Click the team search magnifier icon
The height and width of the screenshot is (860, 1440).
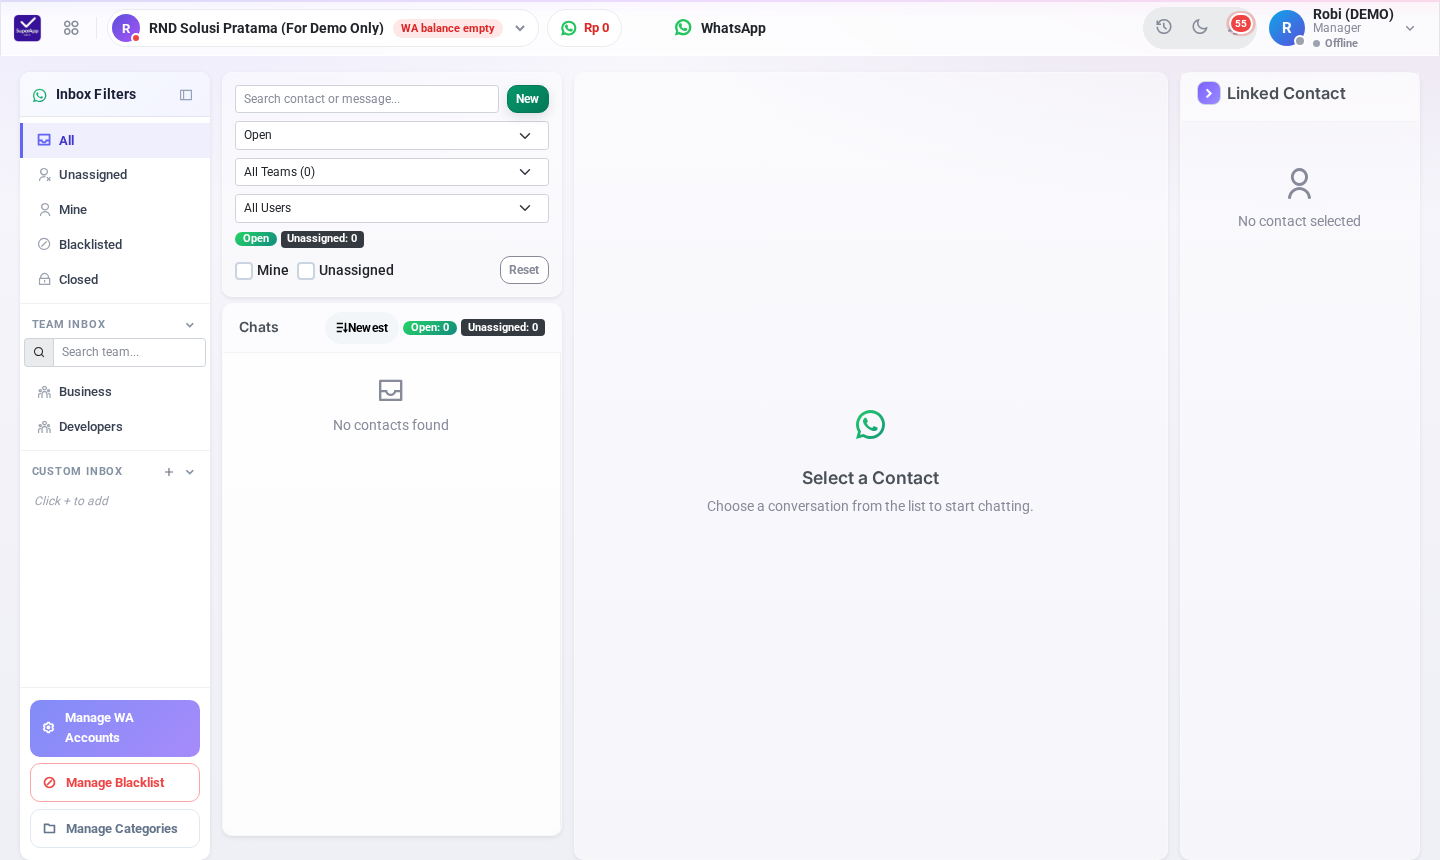(x=39, y=352)
